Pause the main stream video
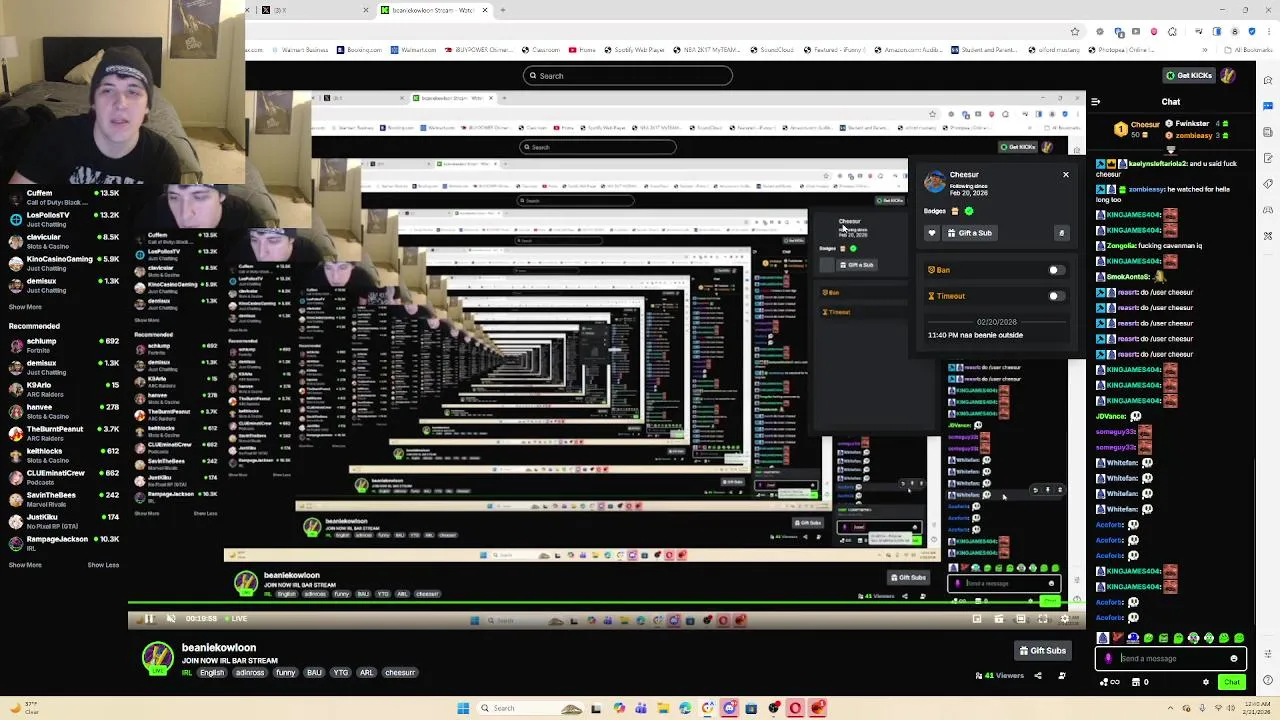The image size is (1280, 720). (x=149, y=619)
